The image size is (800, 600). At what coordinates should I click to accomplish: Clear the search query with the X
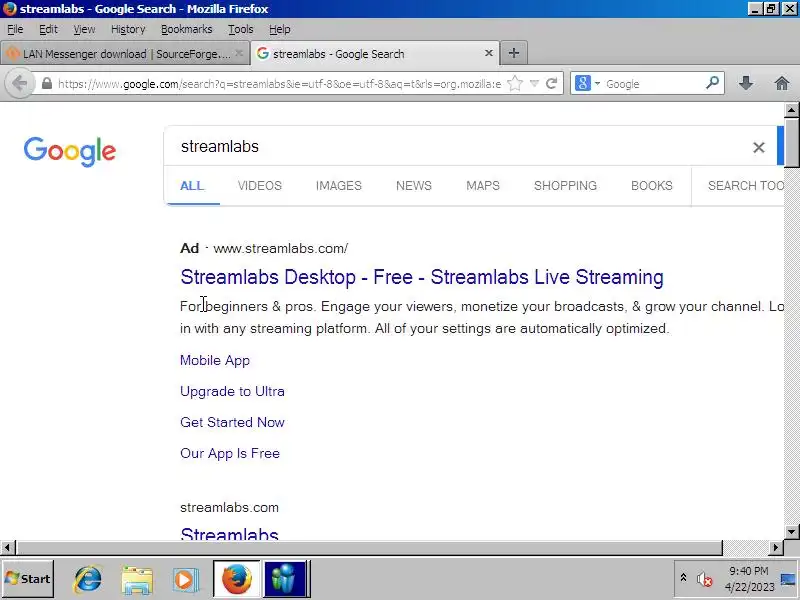759,147
